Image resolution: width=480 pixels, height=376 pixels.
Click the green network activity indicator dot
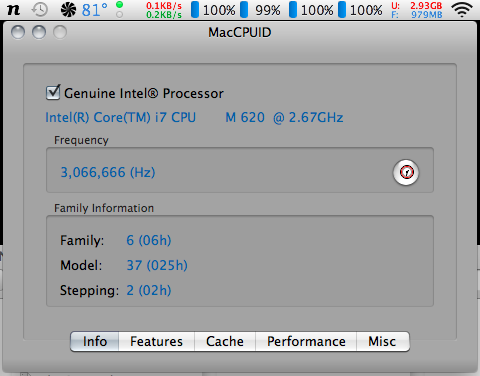pyautogui.click(x=119, y=5)
